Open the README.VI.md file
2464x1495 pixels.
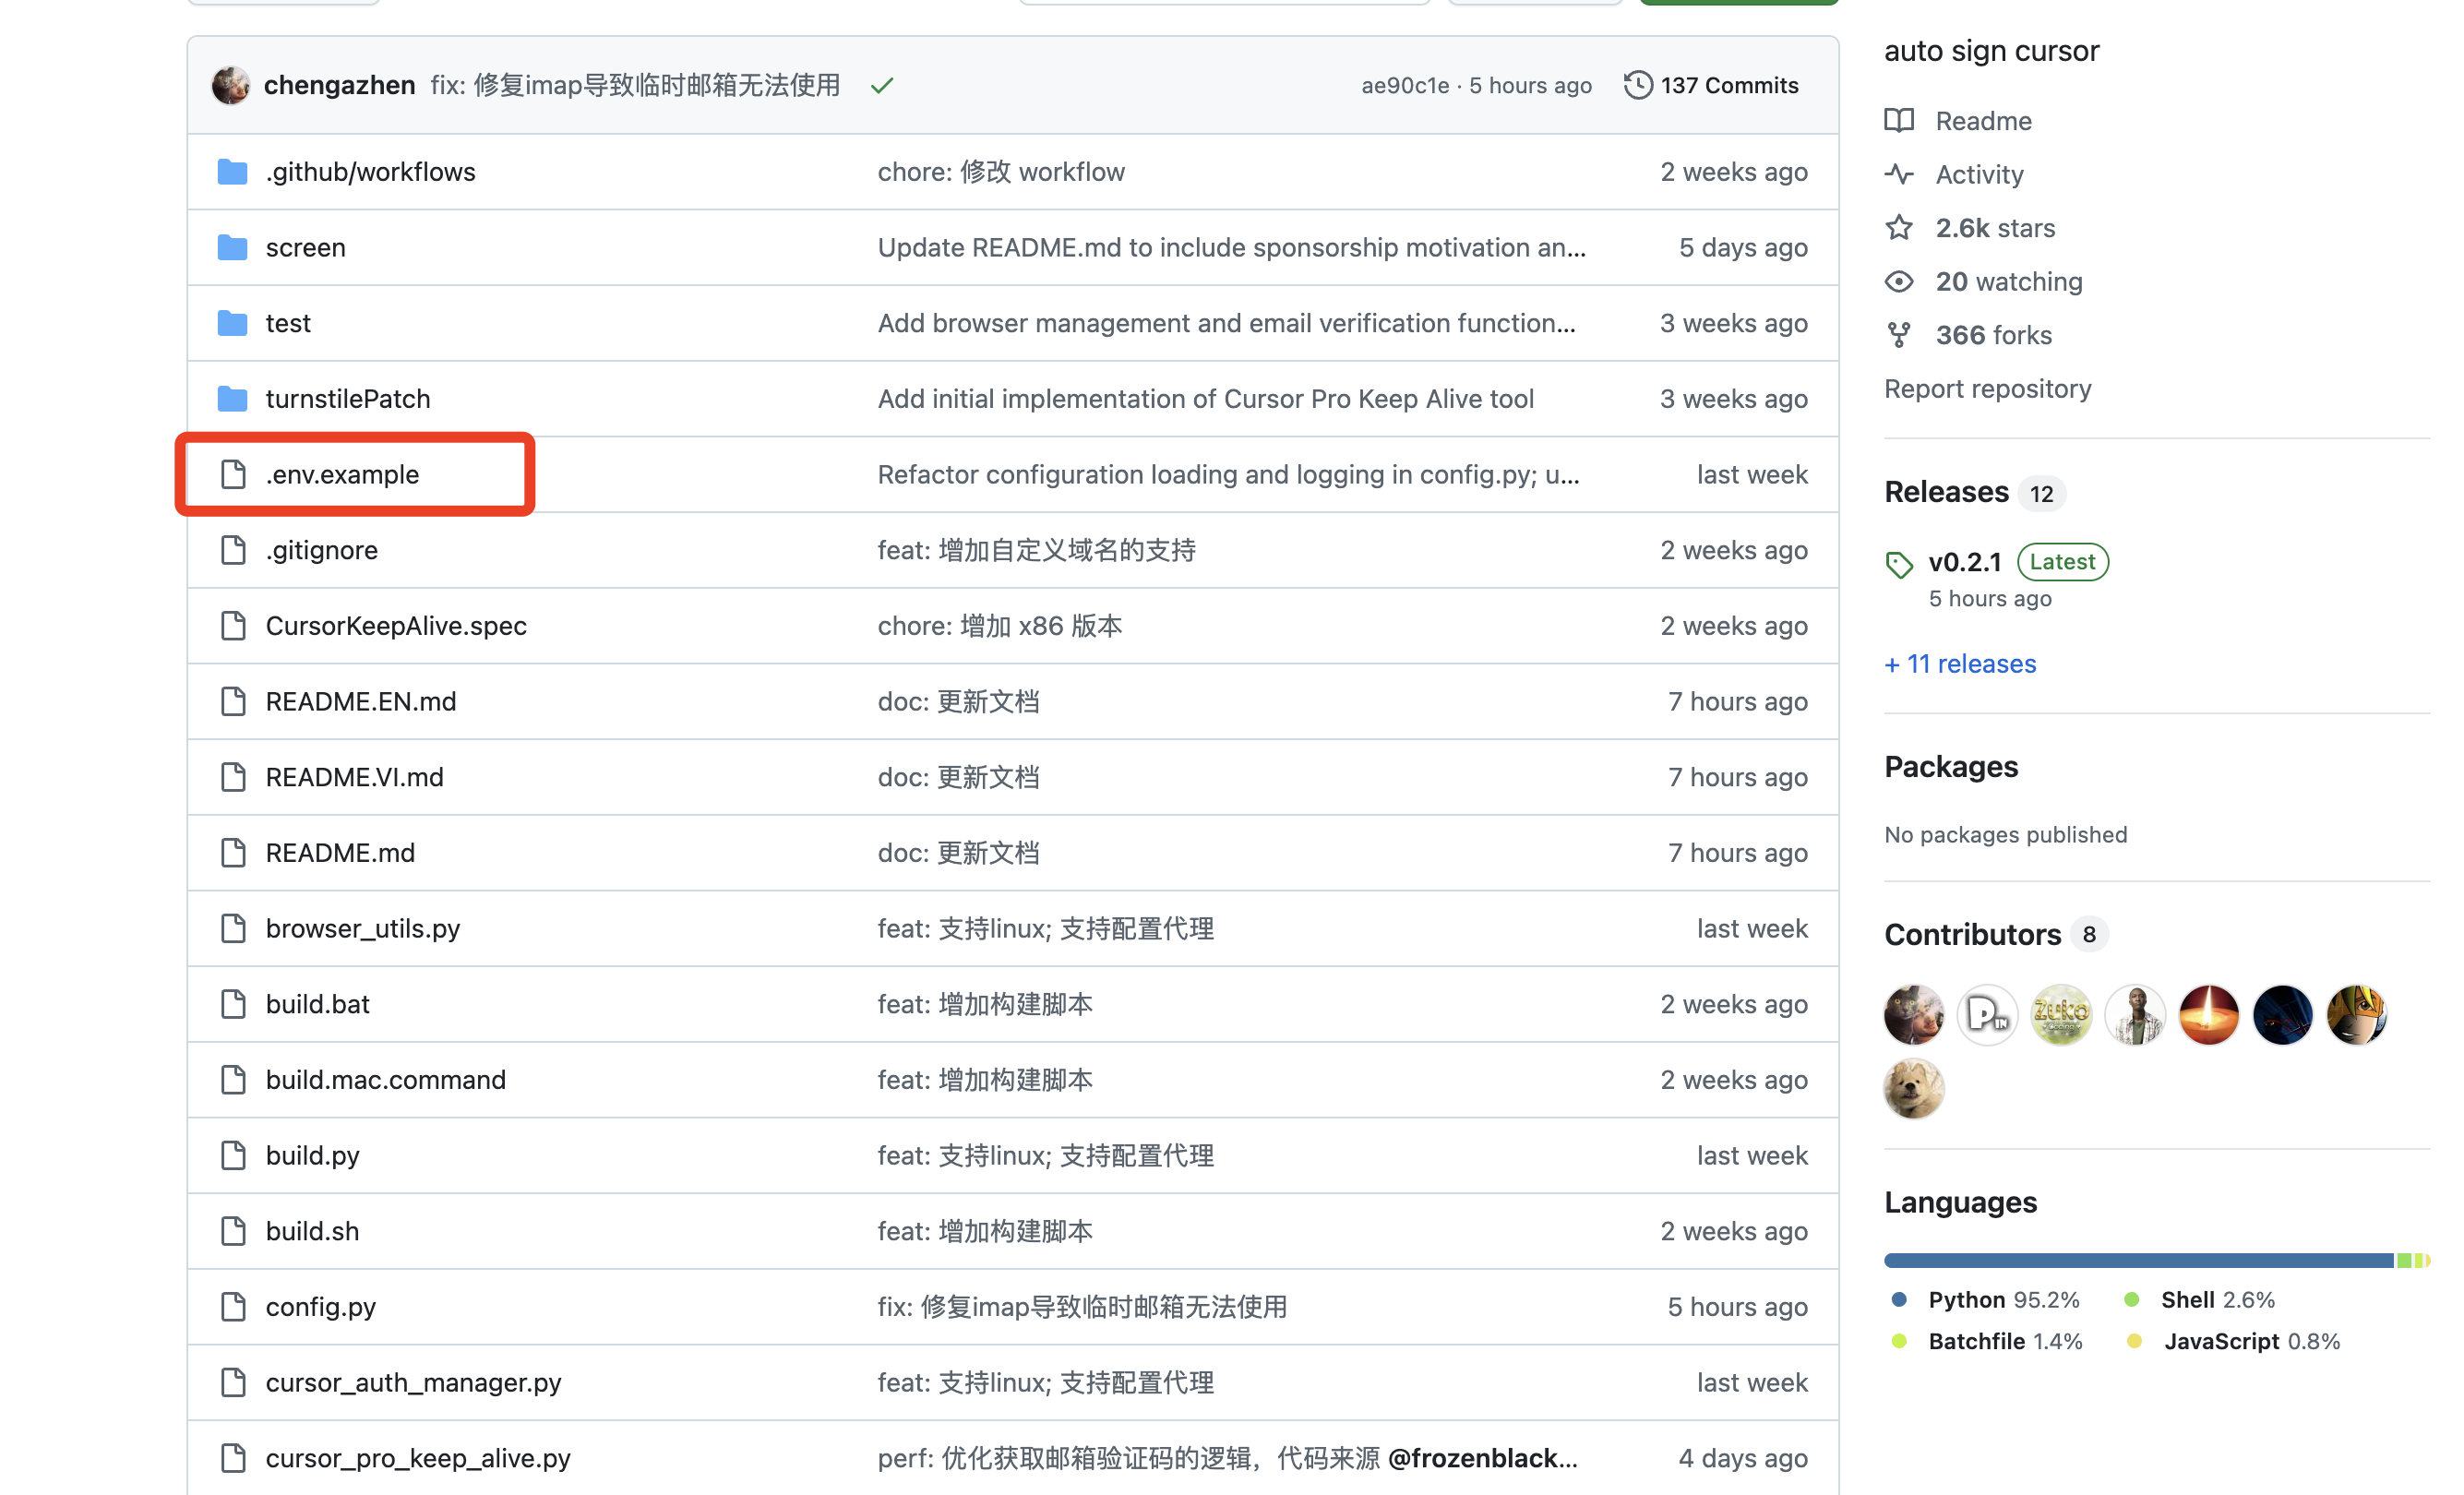(354, 777)
